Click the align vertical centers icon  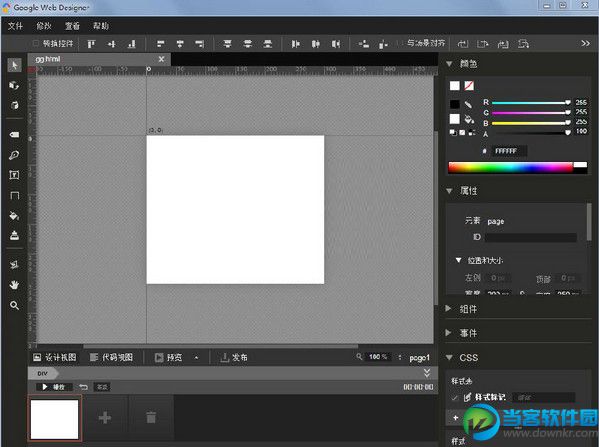coord(112,44)
